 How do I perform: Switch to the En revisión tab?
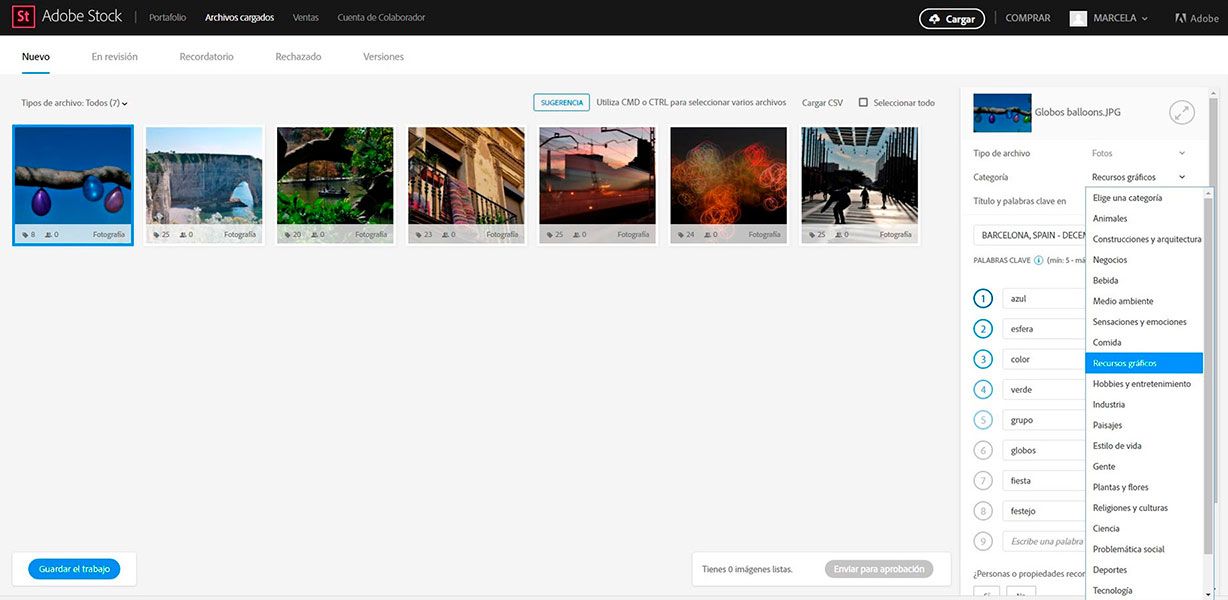[x=115, y=57]
